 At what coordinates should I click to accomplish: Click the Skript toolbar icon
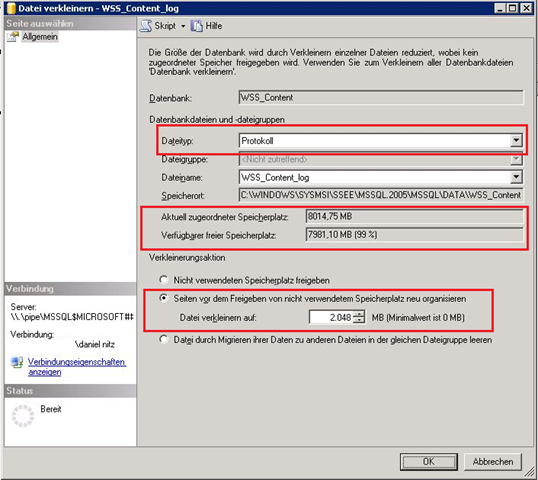[x=146, y=26]
